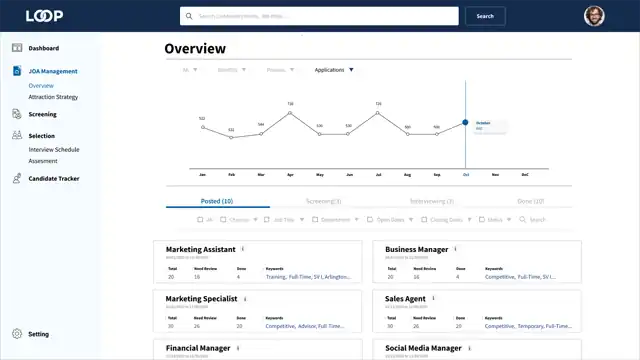640x360 pixels.
Task: Click the magnifier icon in top search bar
Action: (189, 16)
